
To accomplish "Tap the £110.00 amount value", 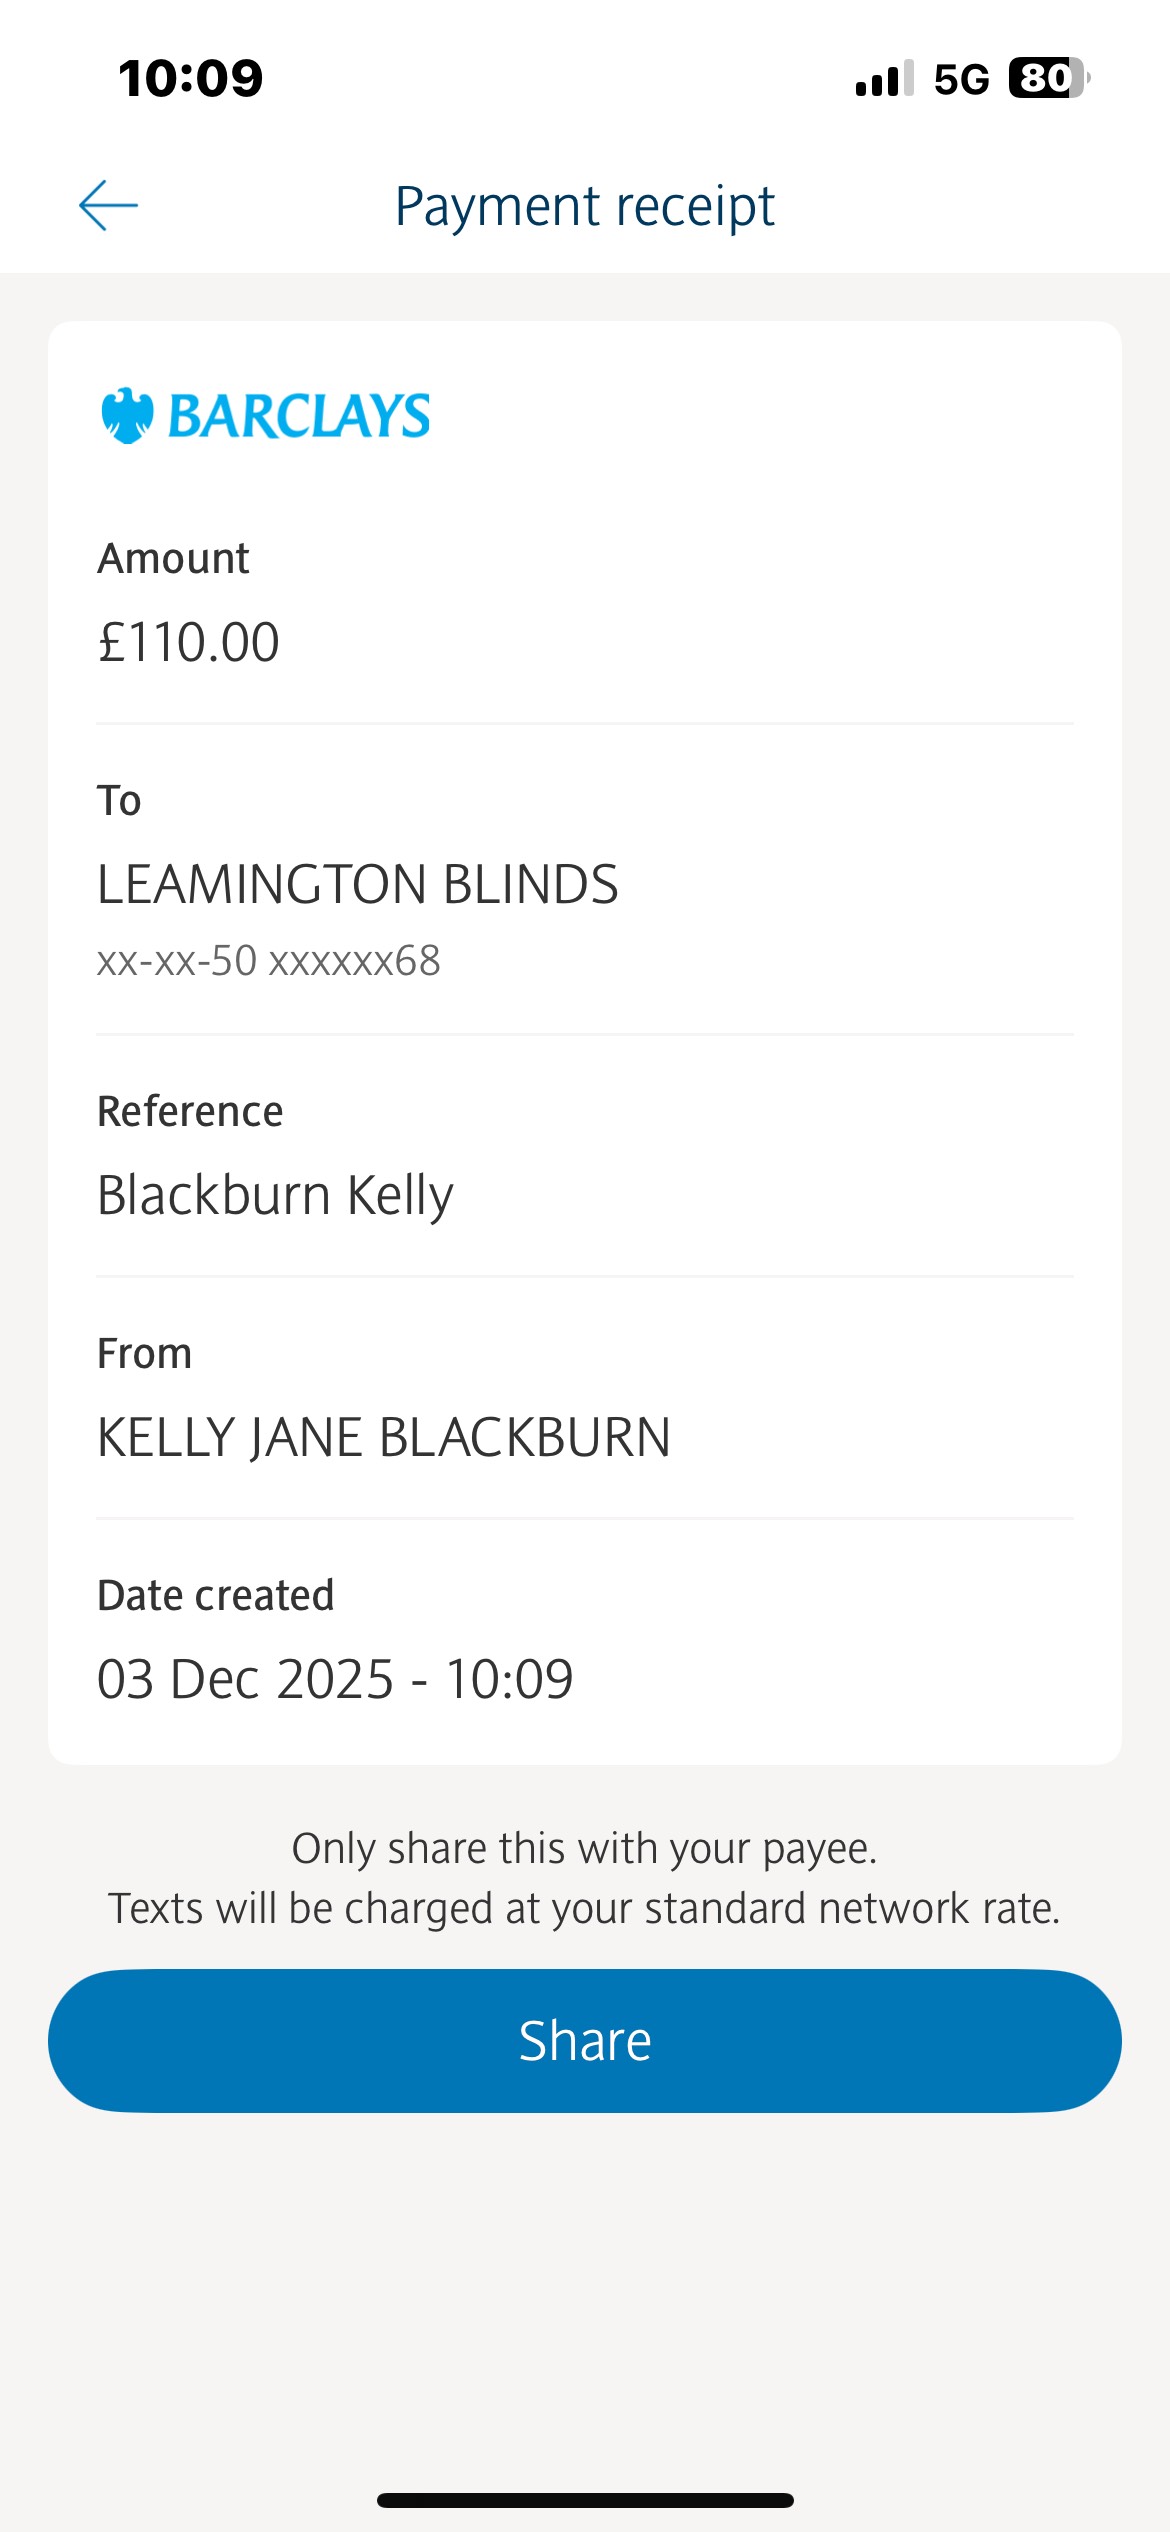I will pyautogui.click(x=188, y=642).
